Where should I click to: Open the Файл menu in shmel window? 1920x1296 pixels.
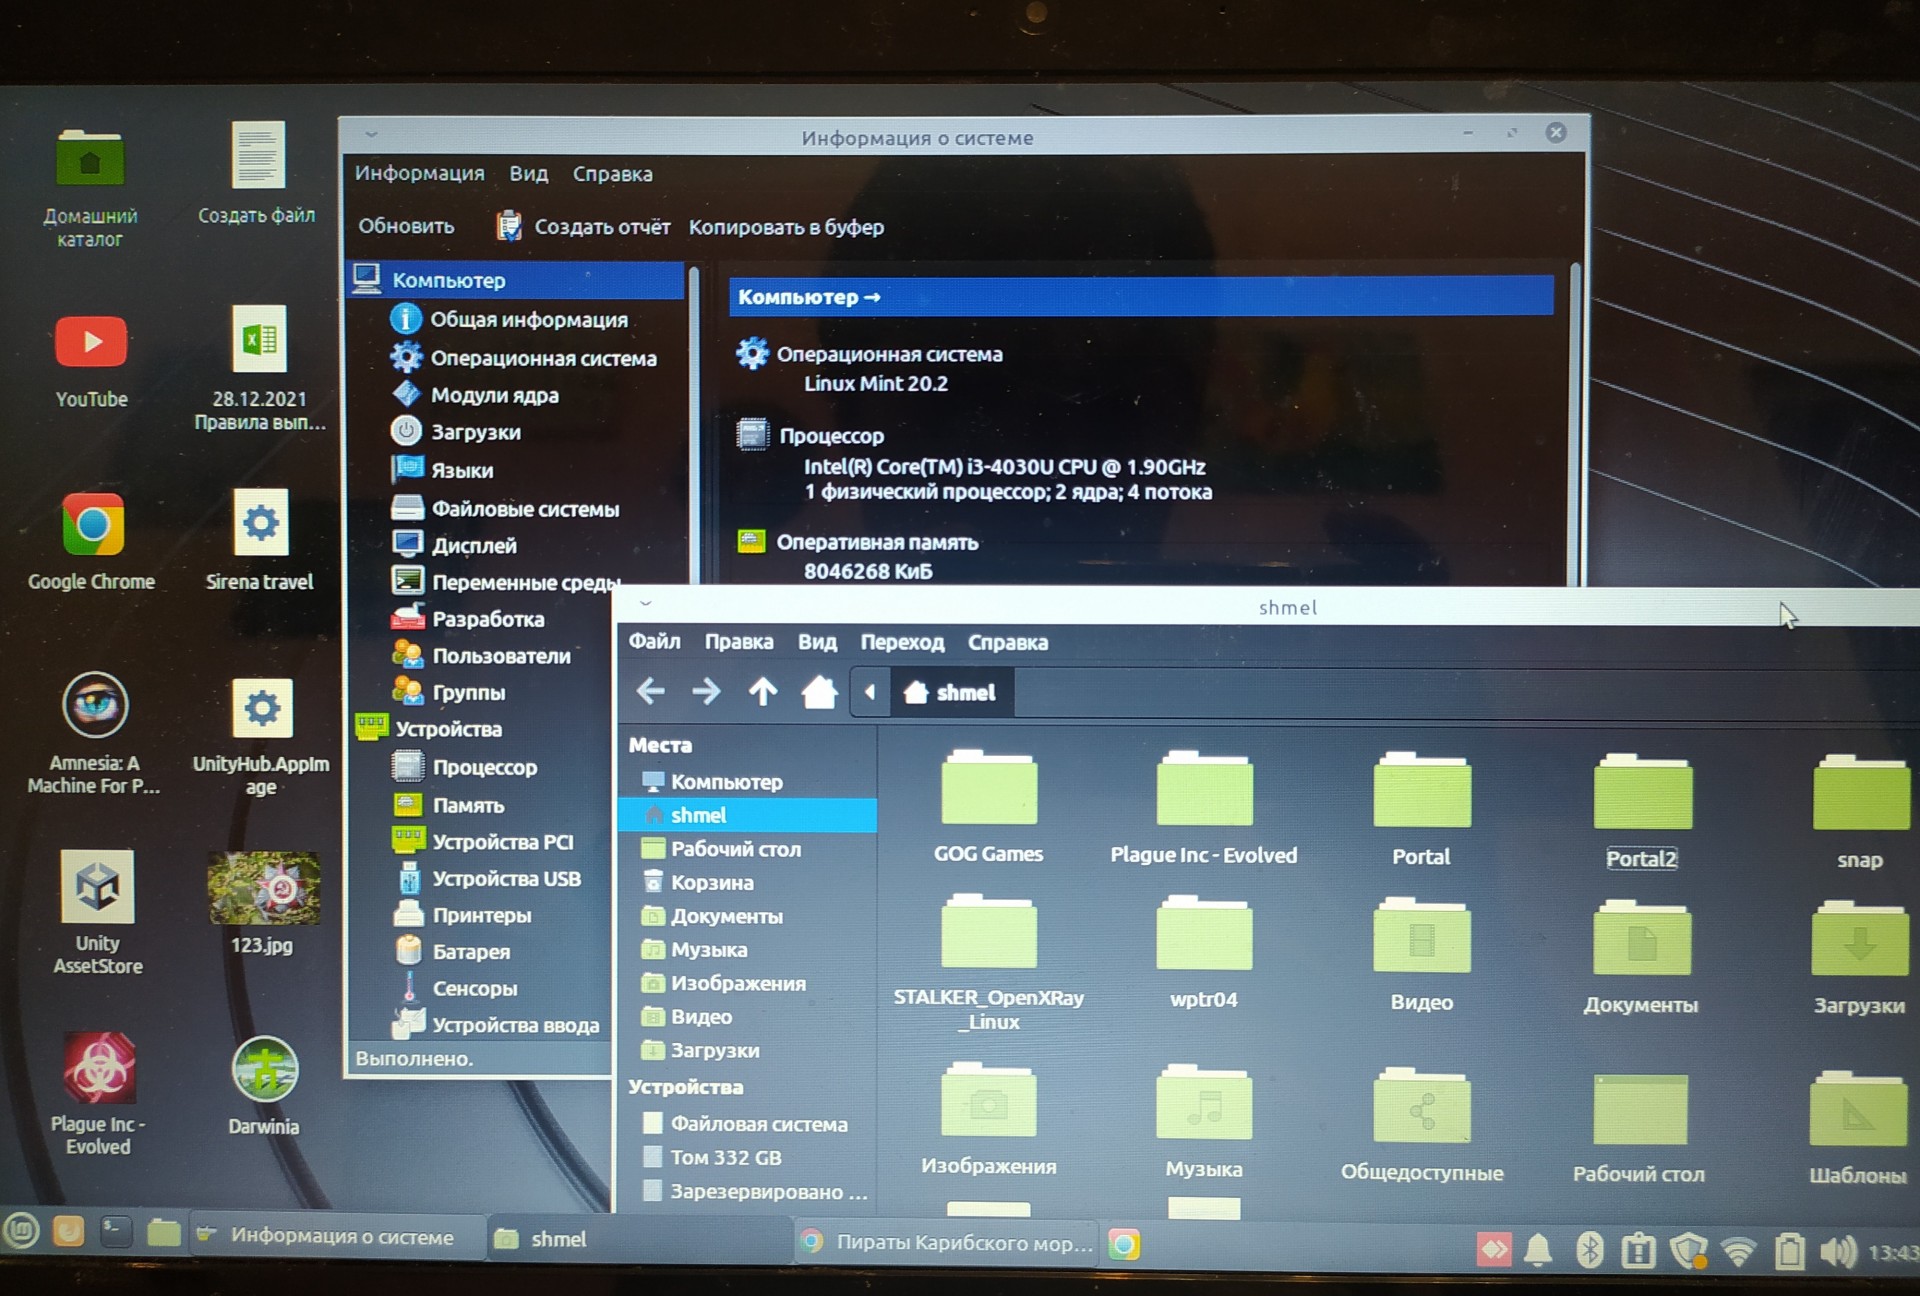(654, 641)
